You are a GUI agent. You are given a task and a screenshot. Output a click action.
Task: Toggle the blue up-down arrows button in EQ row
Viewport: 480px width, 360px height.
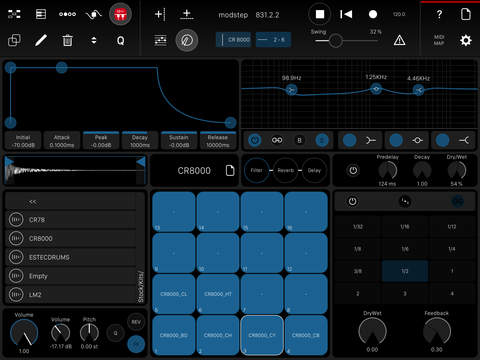pos(322,140)
